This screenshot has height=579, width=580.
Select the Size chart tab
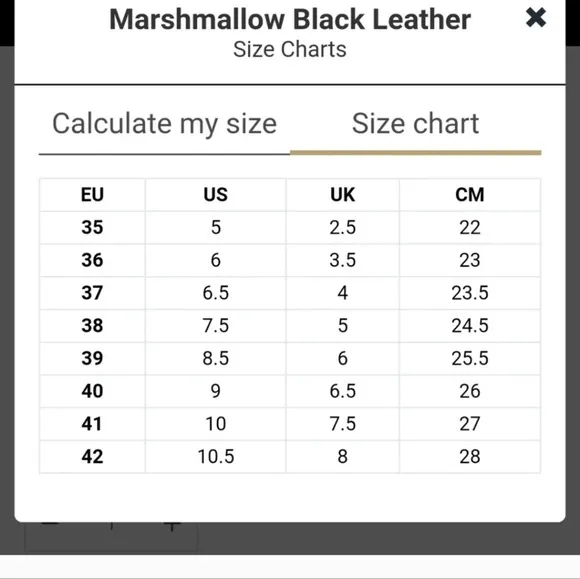tap(415, 124)
